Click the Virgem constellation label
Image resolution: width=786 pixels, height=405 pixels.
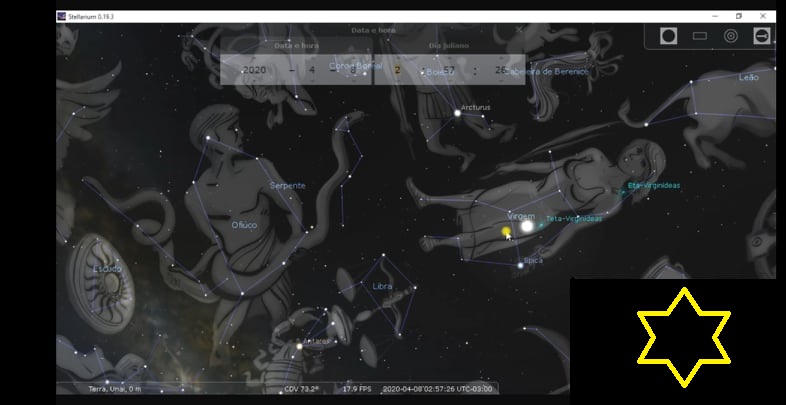coord(521,216)
